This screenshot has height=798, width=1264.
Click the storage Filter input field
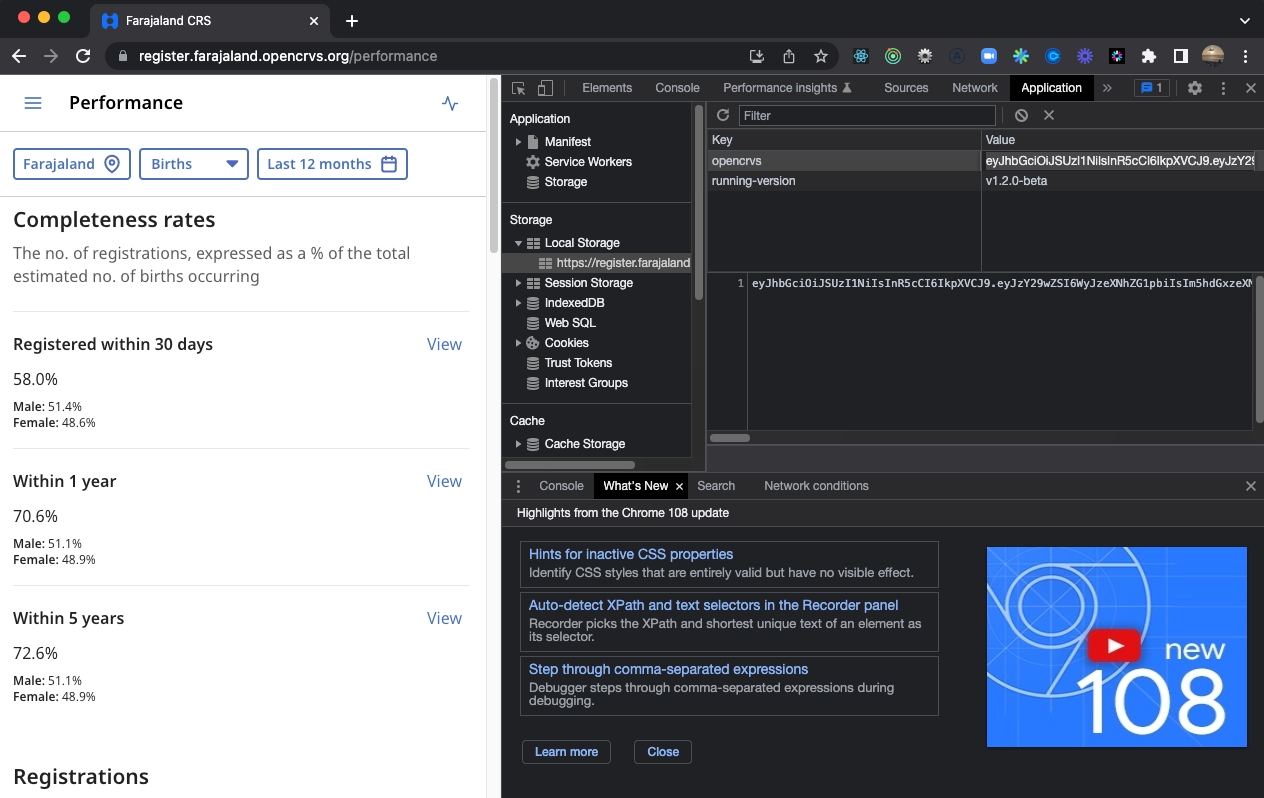pyautogui.click(x=867, y=116)
